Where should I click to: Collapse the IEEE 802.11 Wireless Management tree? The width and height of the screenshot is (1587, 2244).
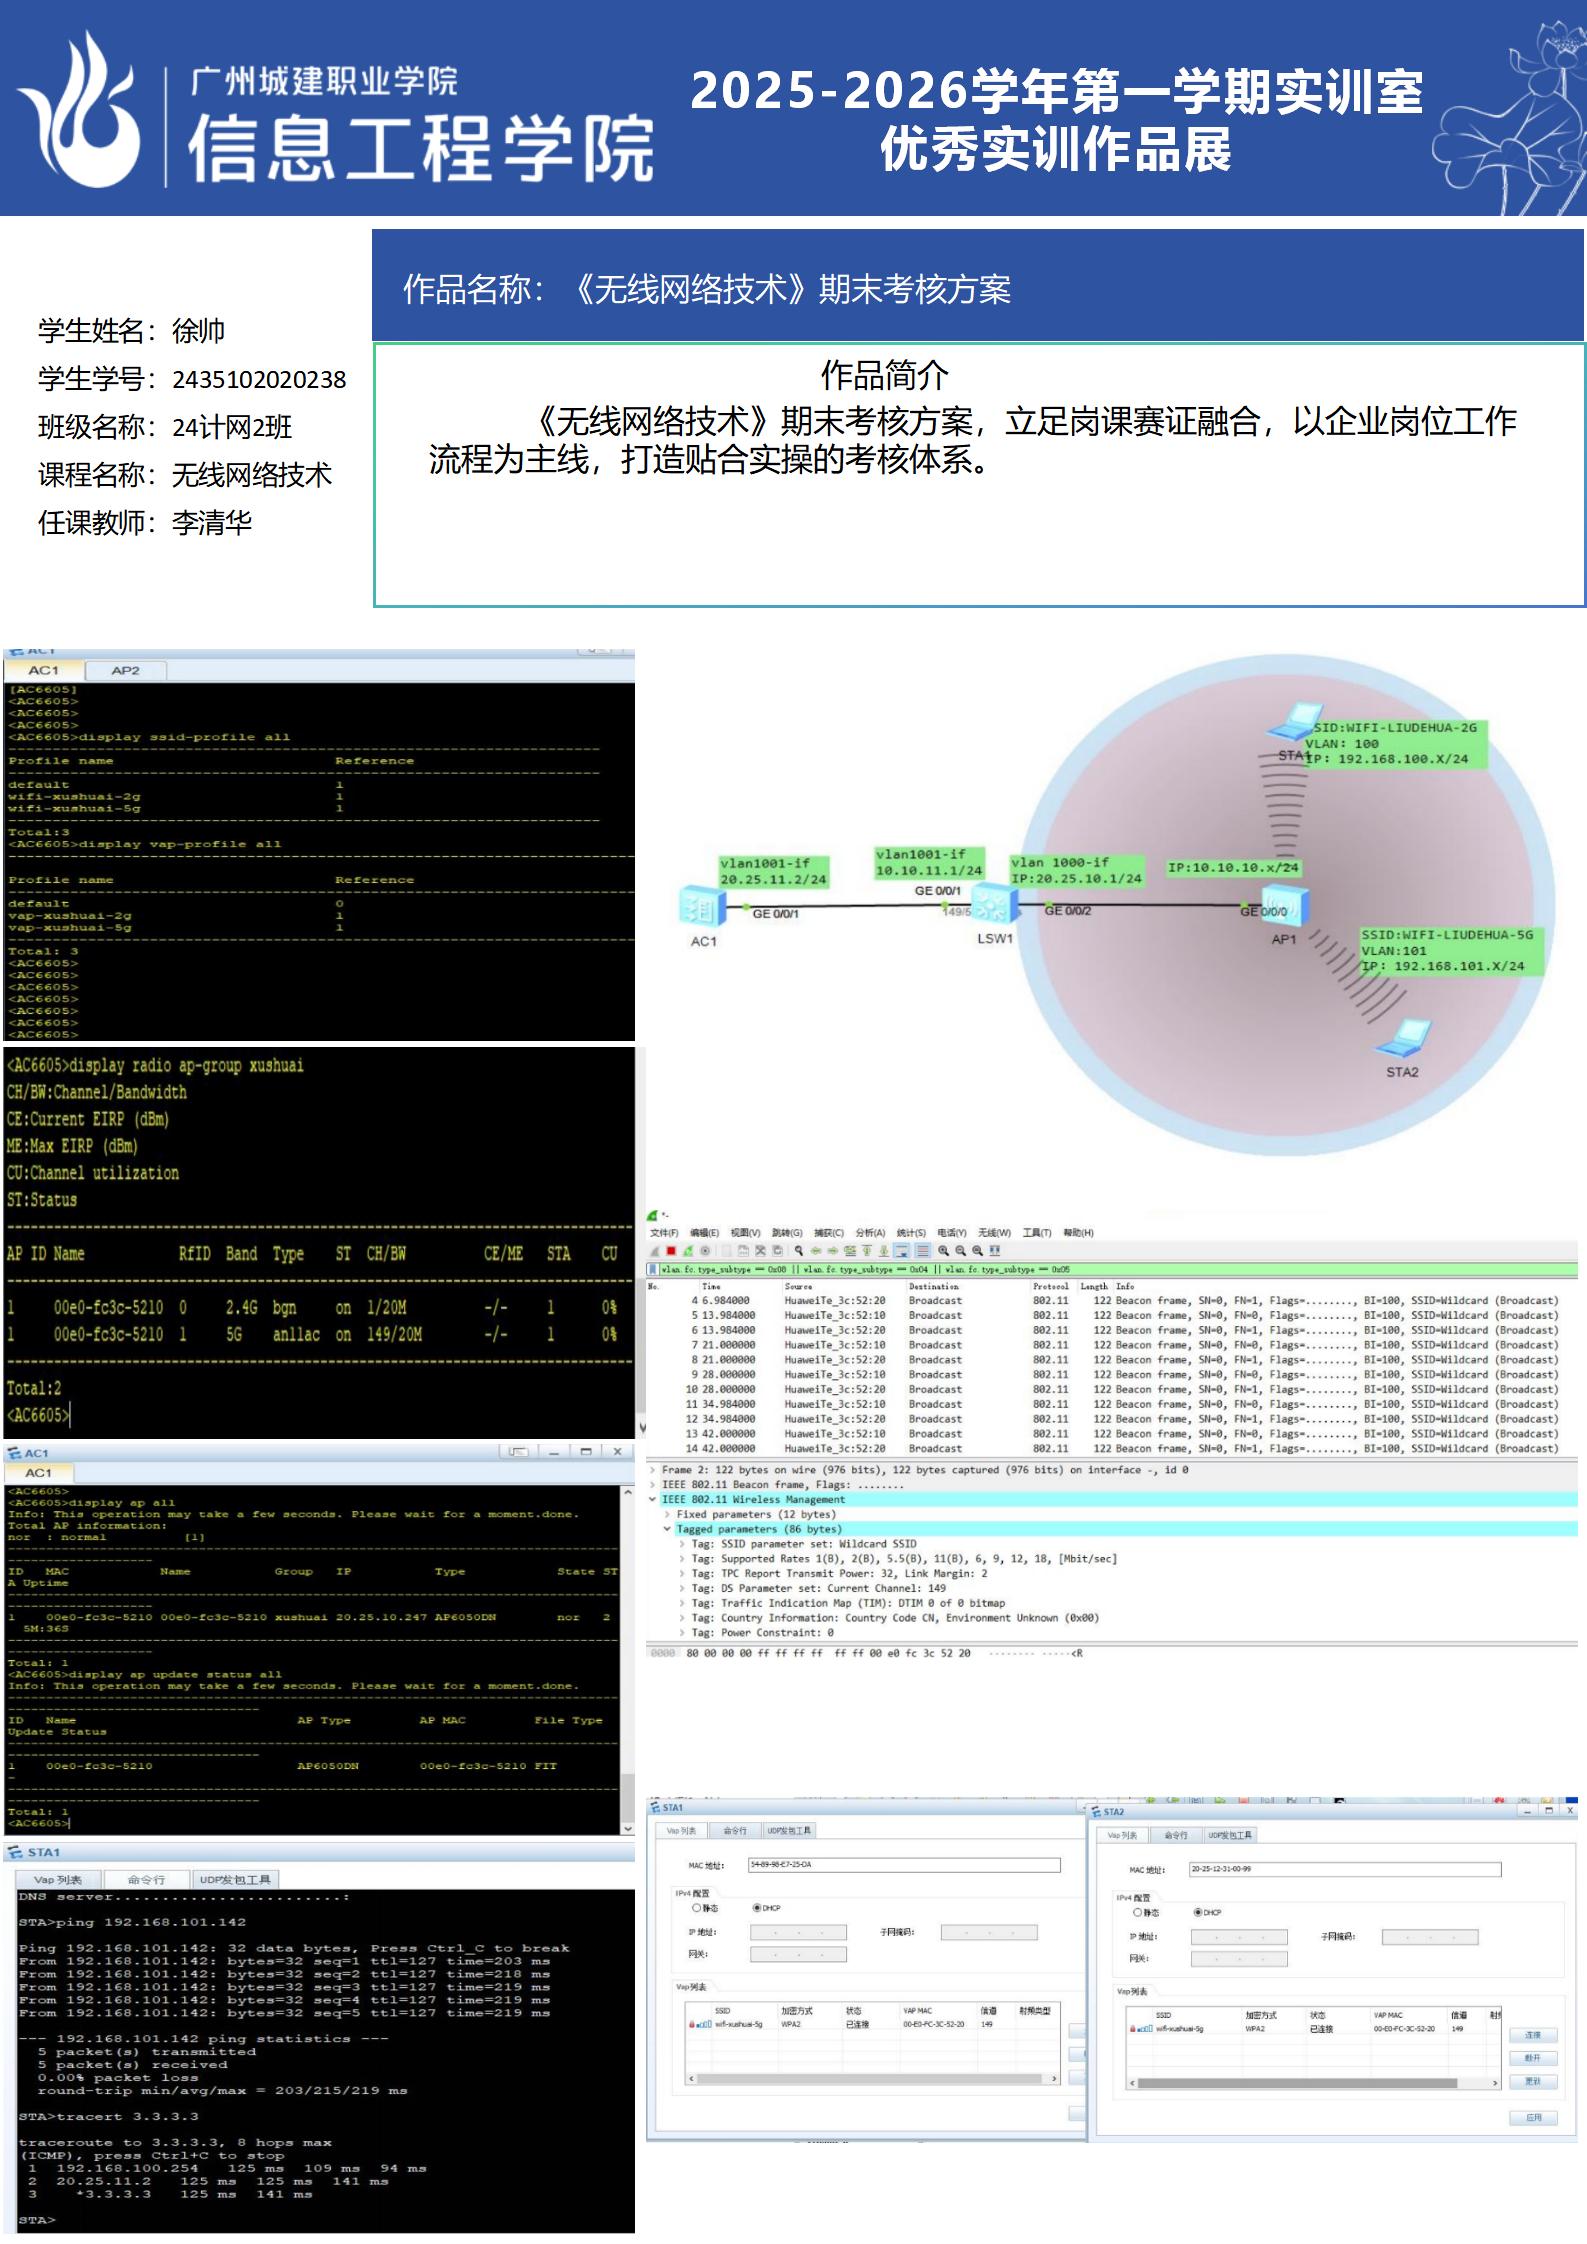tap(653, 1499)
